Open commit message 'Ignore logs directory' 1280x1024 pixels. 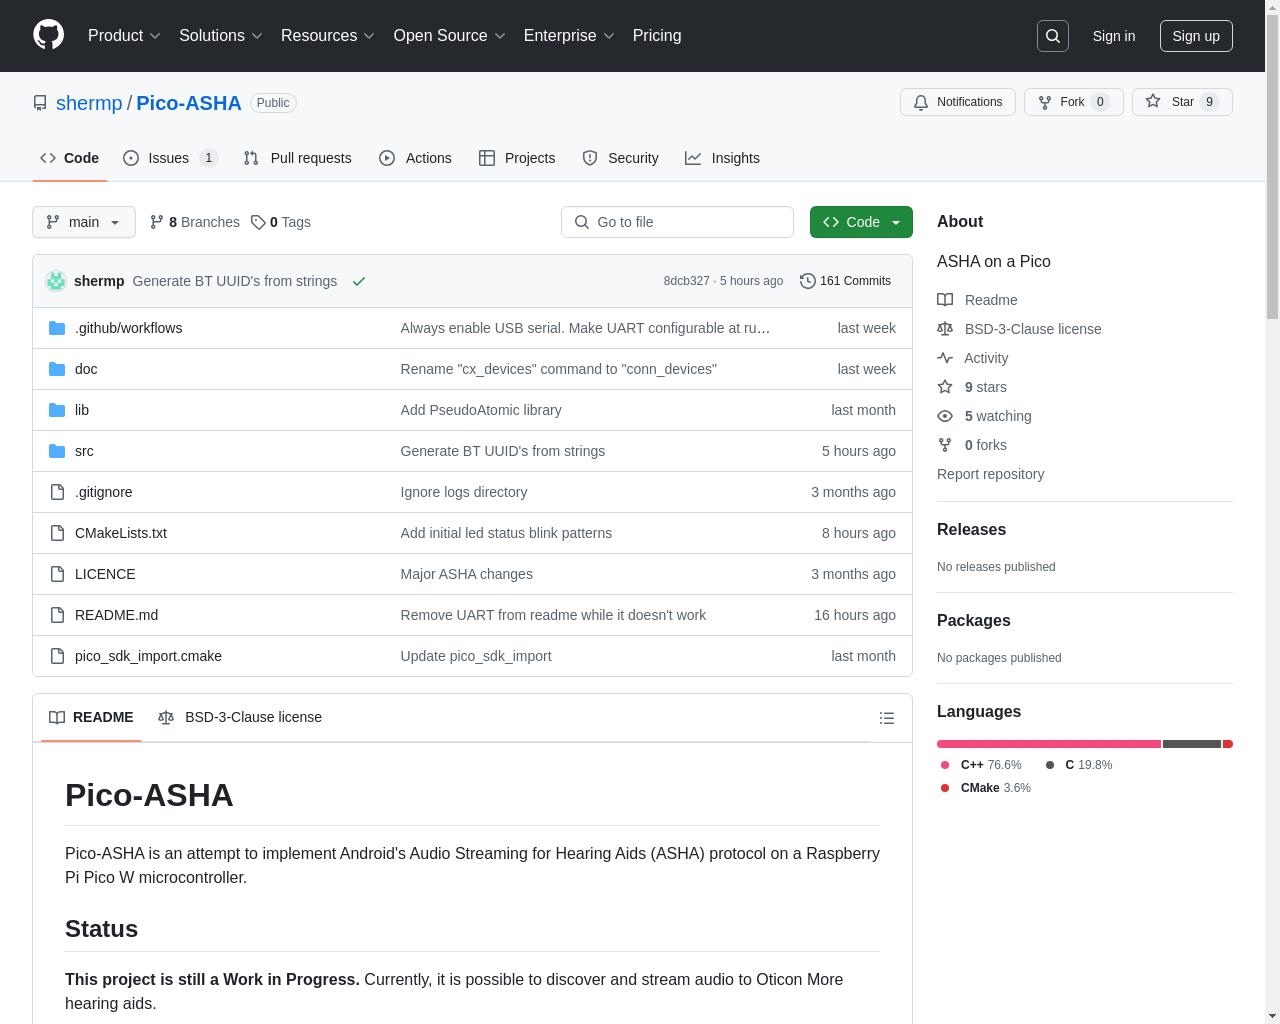pyautogui.click(x=464, y=492)
